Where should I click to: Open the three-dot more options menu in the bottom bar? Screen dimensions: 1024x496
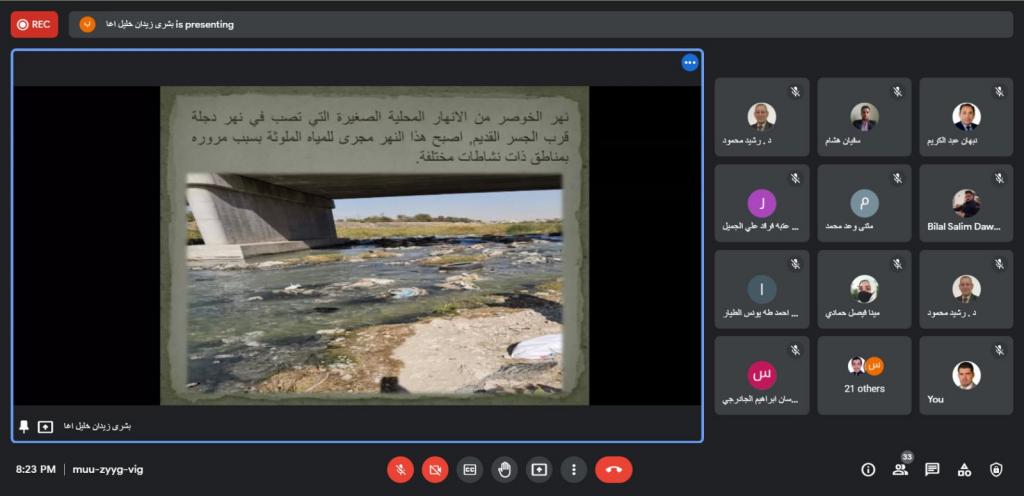573,469
